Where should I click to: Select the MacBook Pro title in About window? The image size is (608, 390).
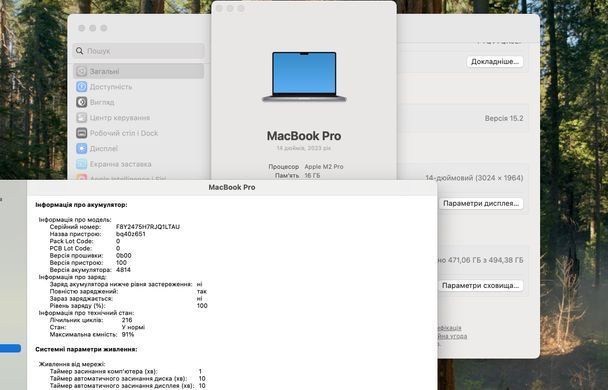click(x=304, y=136)
